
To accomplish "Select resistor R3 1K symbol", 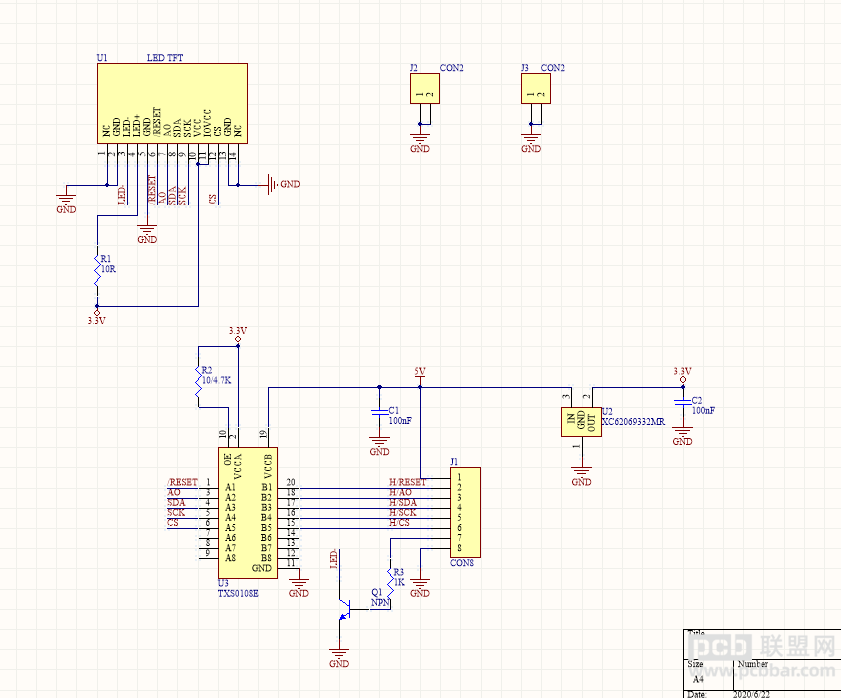I will (x=390, y=584).
